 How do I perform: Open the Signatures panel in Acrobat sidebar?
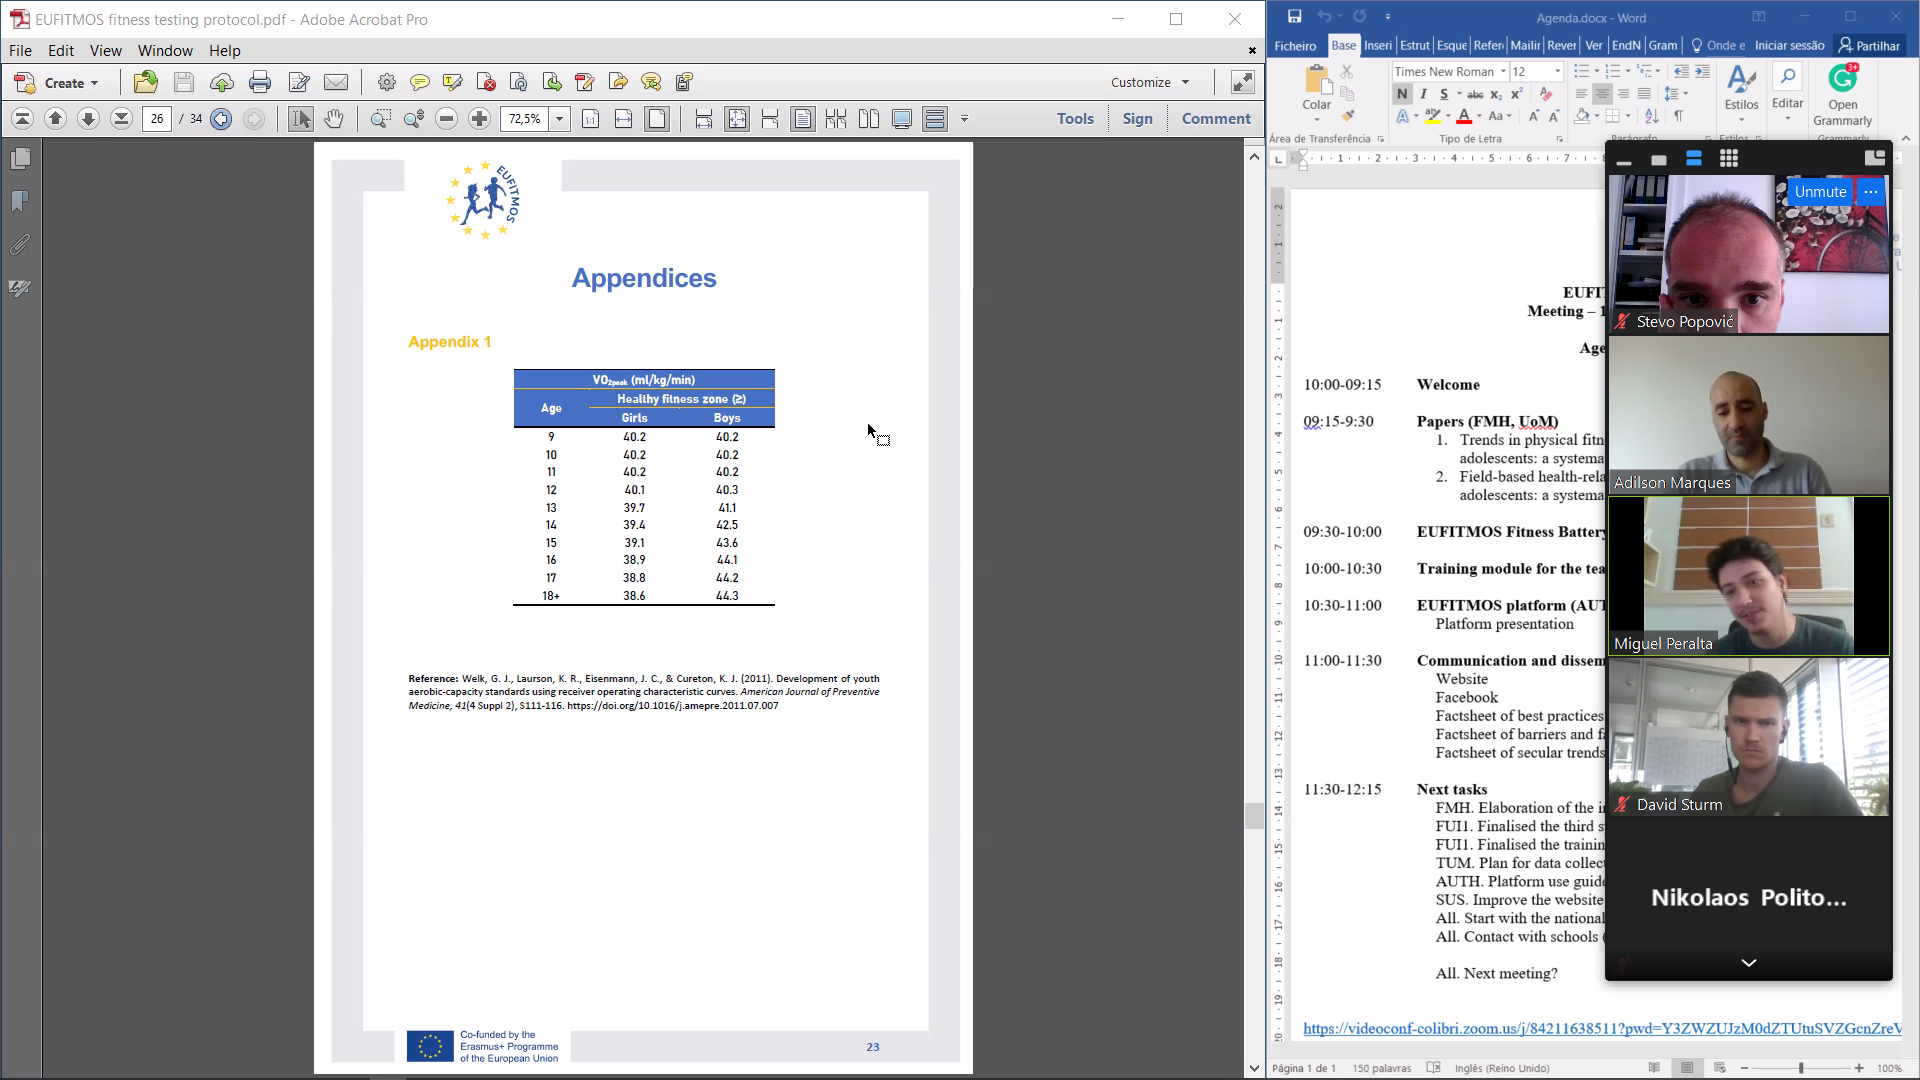21,288
